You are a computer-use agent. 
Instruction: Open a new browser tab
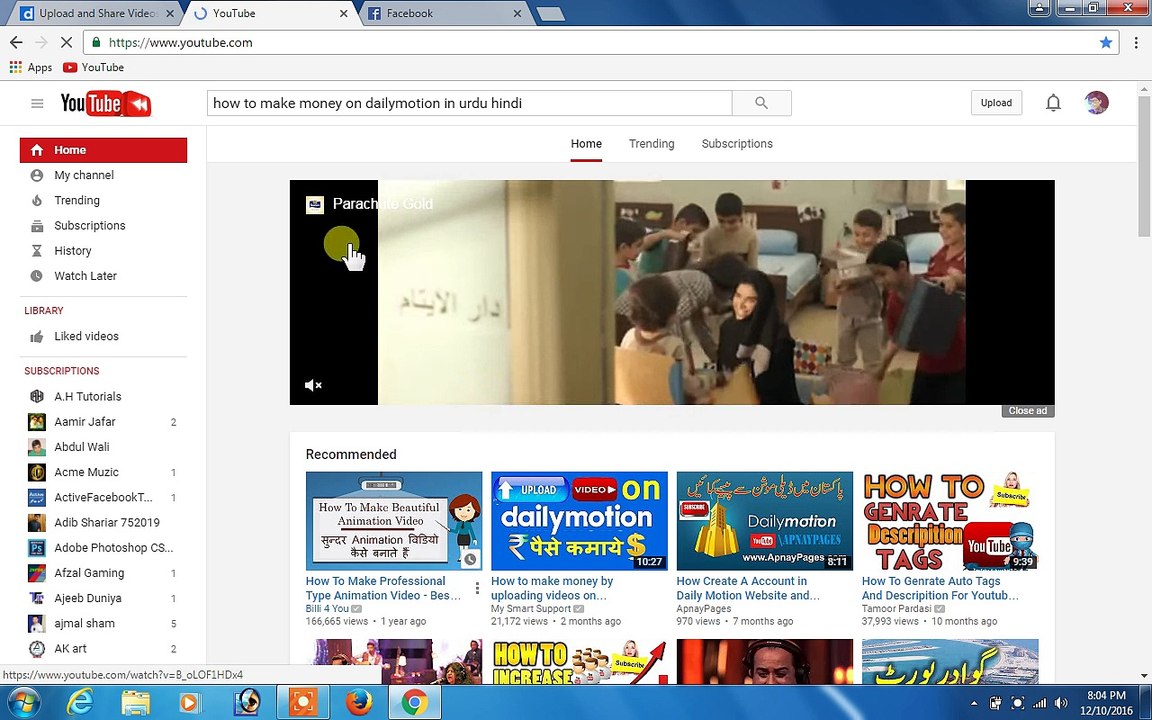(x=550, y=13)
